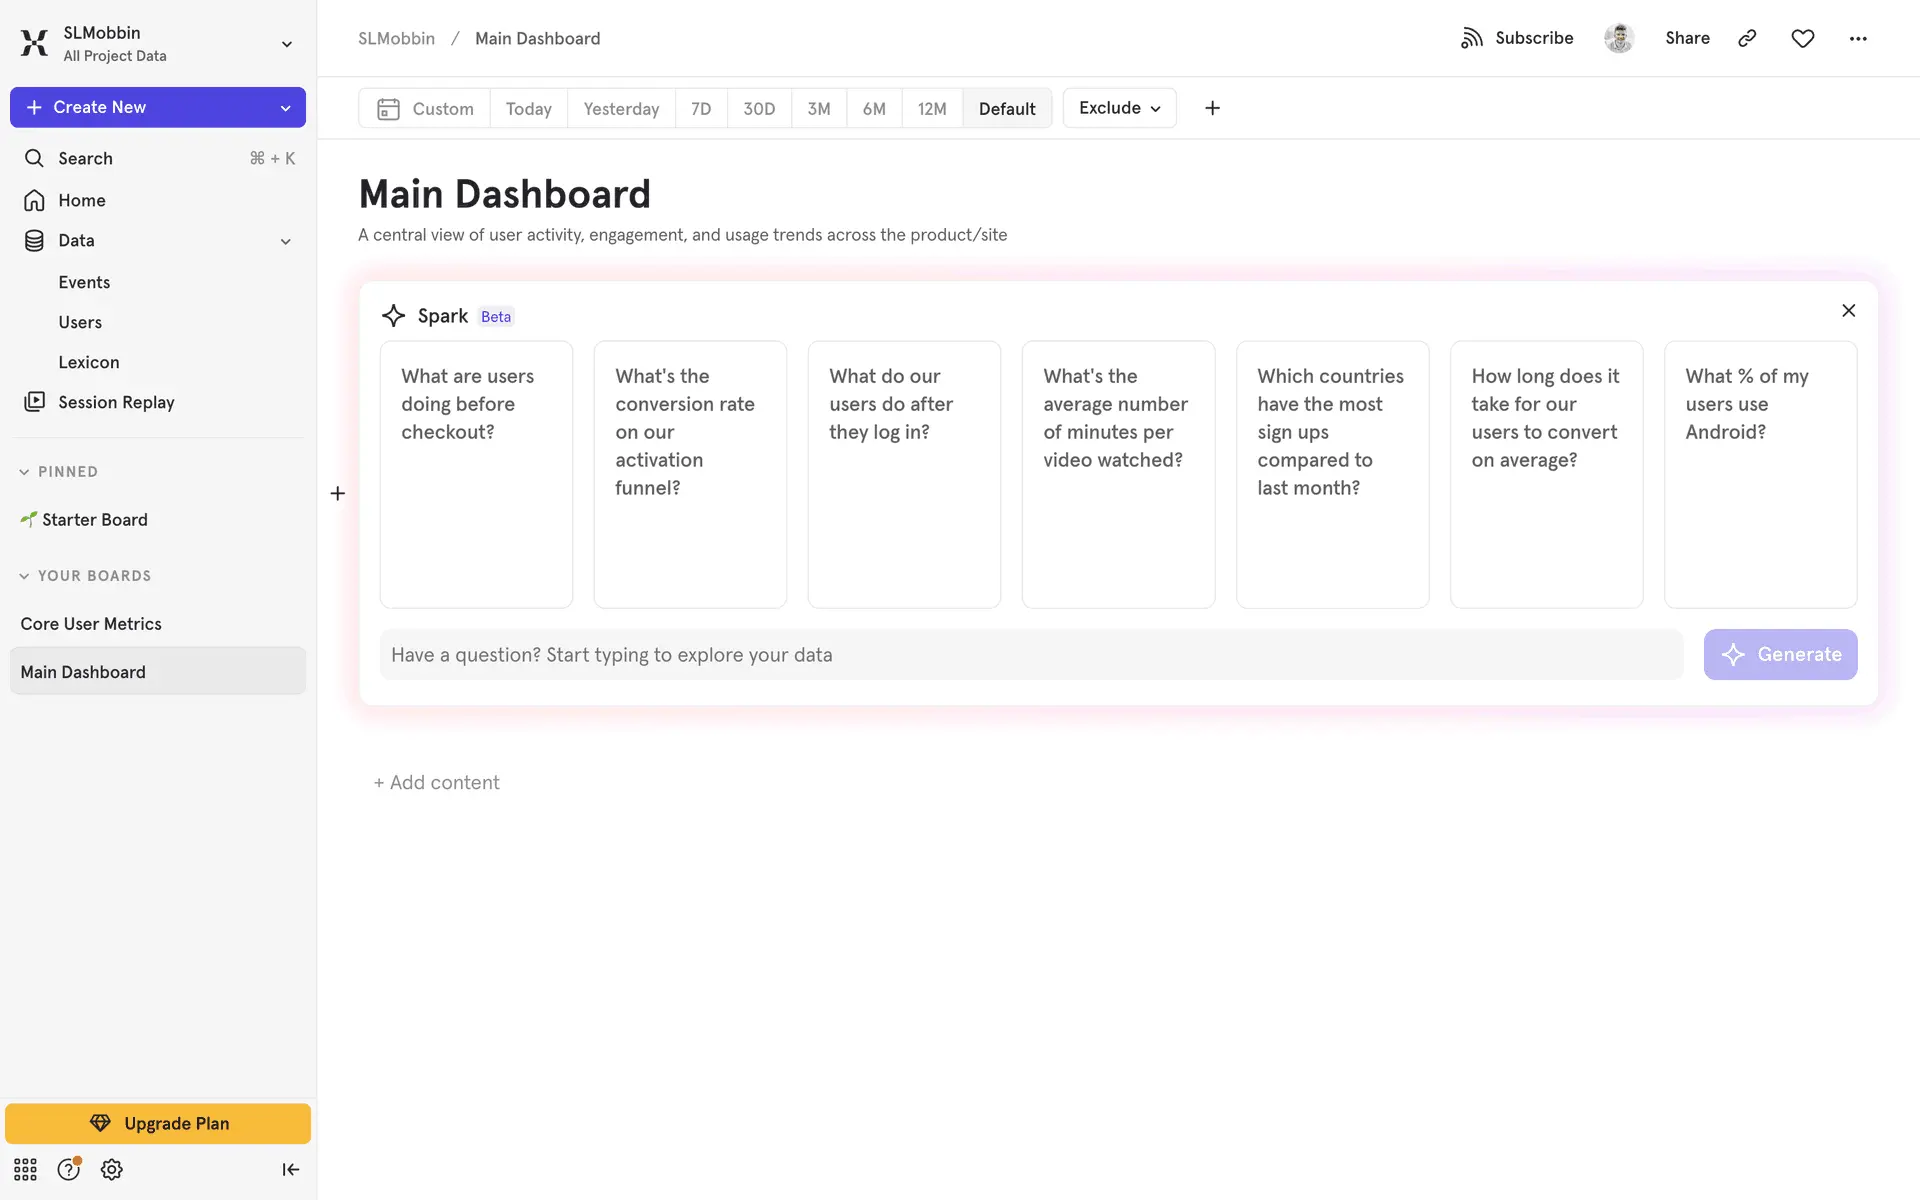Open the apps grid icon
The width and height of the screenshot is (1920, 1200).
(25, 1169)
